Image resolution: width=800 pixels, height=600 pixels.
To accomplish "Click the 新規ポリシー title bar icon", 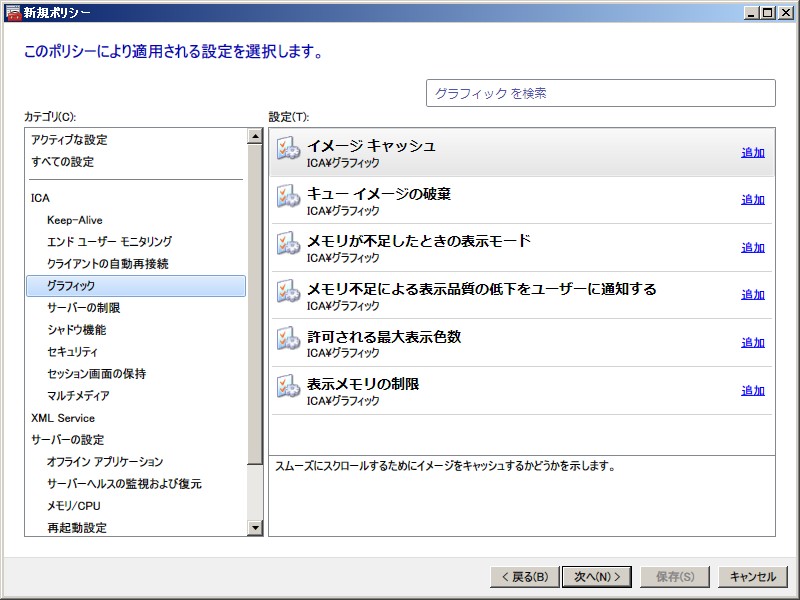I will [x=13, y=12].
